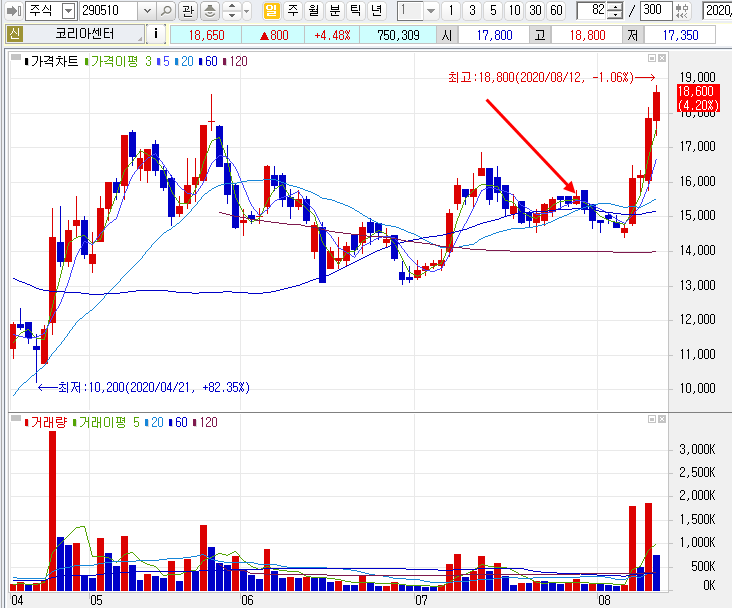Click the opening price 17,800

pyautogui.click(x=494, y=35)
